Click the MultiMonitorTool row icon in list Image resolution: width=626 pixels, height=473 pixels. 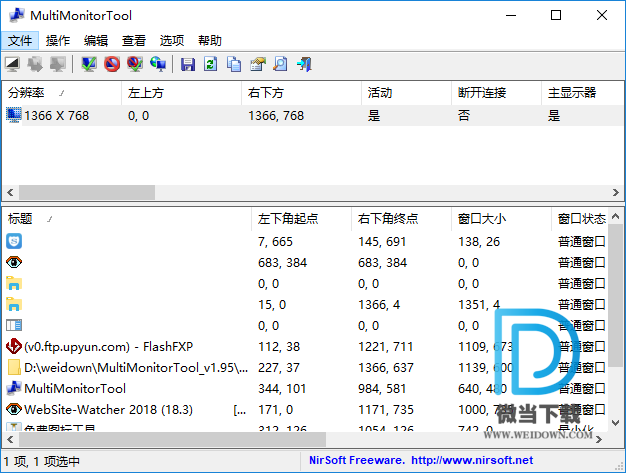[14, 388]
